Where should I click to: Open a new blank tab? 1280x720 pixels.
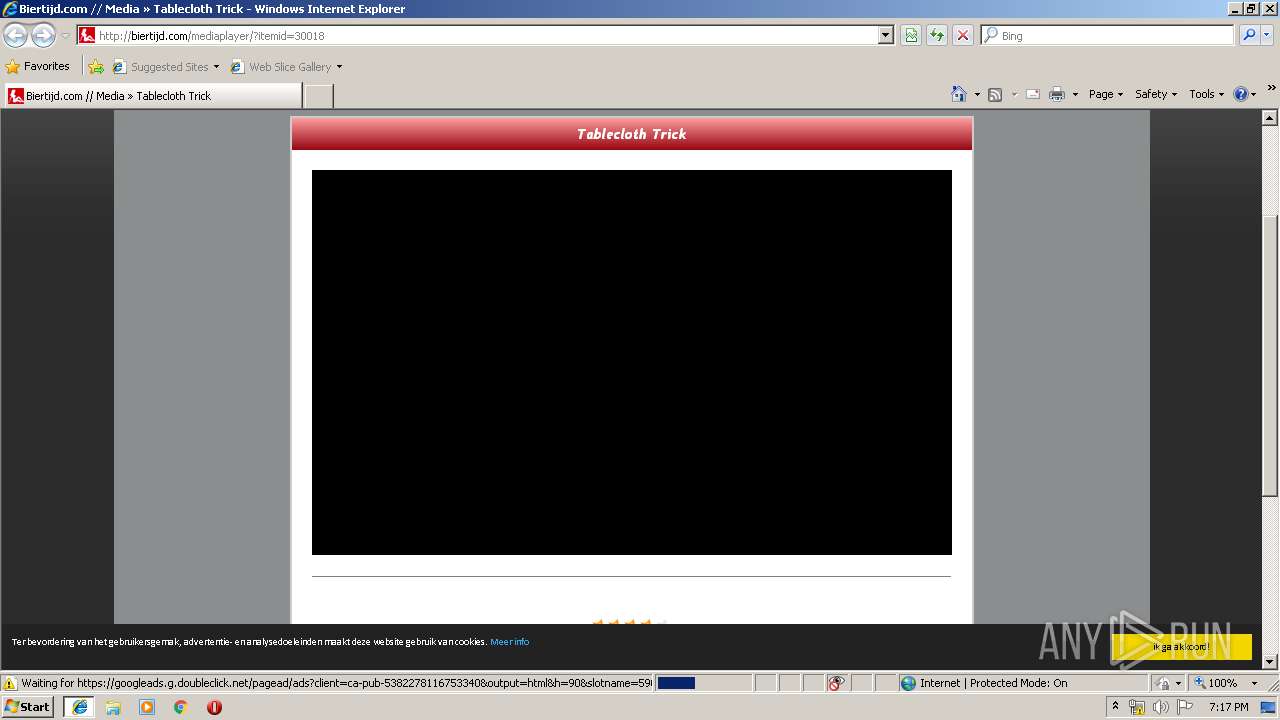pyautogui.click(x=318, y=96)
